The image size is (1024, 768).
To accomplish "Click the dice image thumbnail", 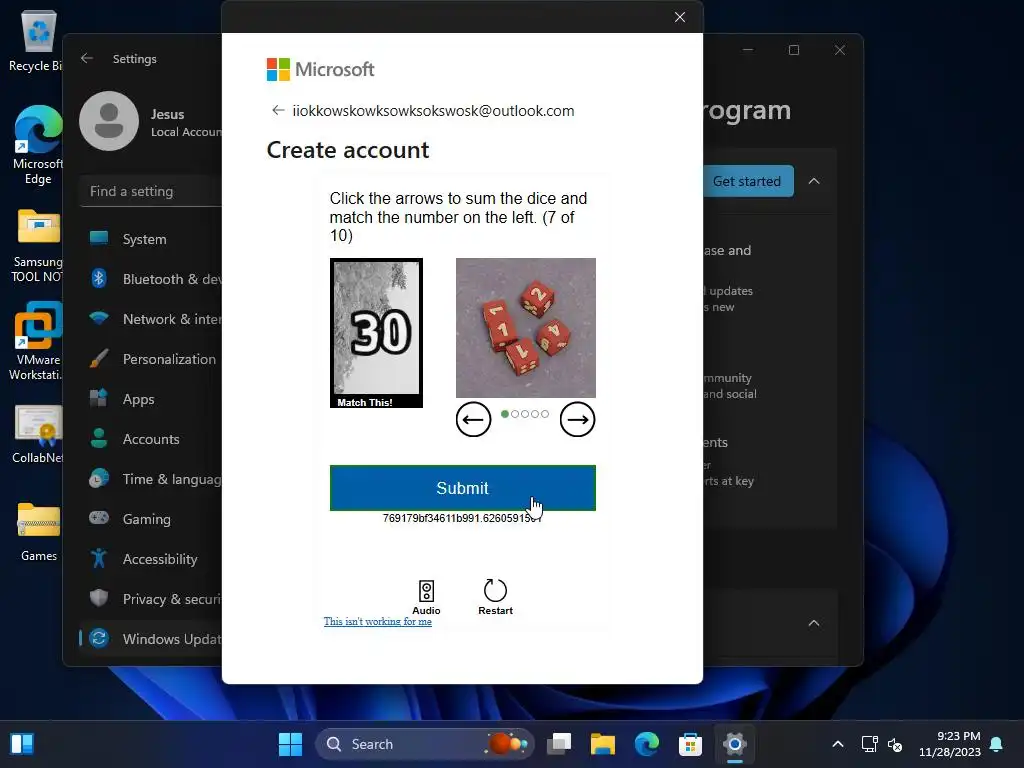I will tap(526, 328).
